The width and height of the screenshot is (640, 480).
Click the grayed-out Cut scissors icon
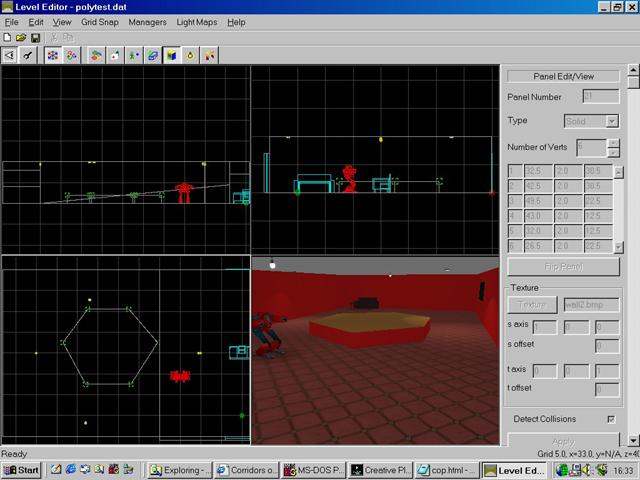click(x=54, y=38)
